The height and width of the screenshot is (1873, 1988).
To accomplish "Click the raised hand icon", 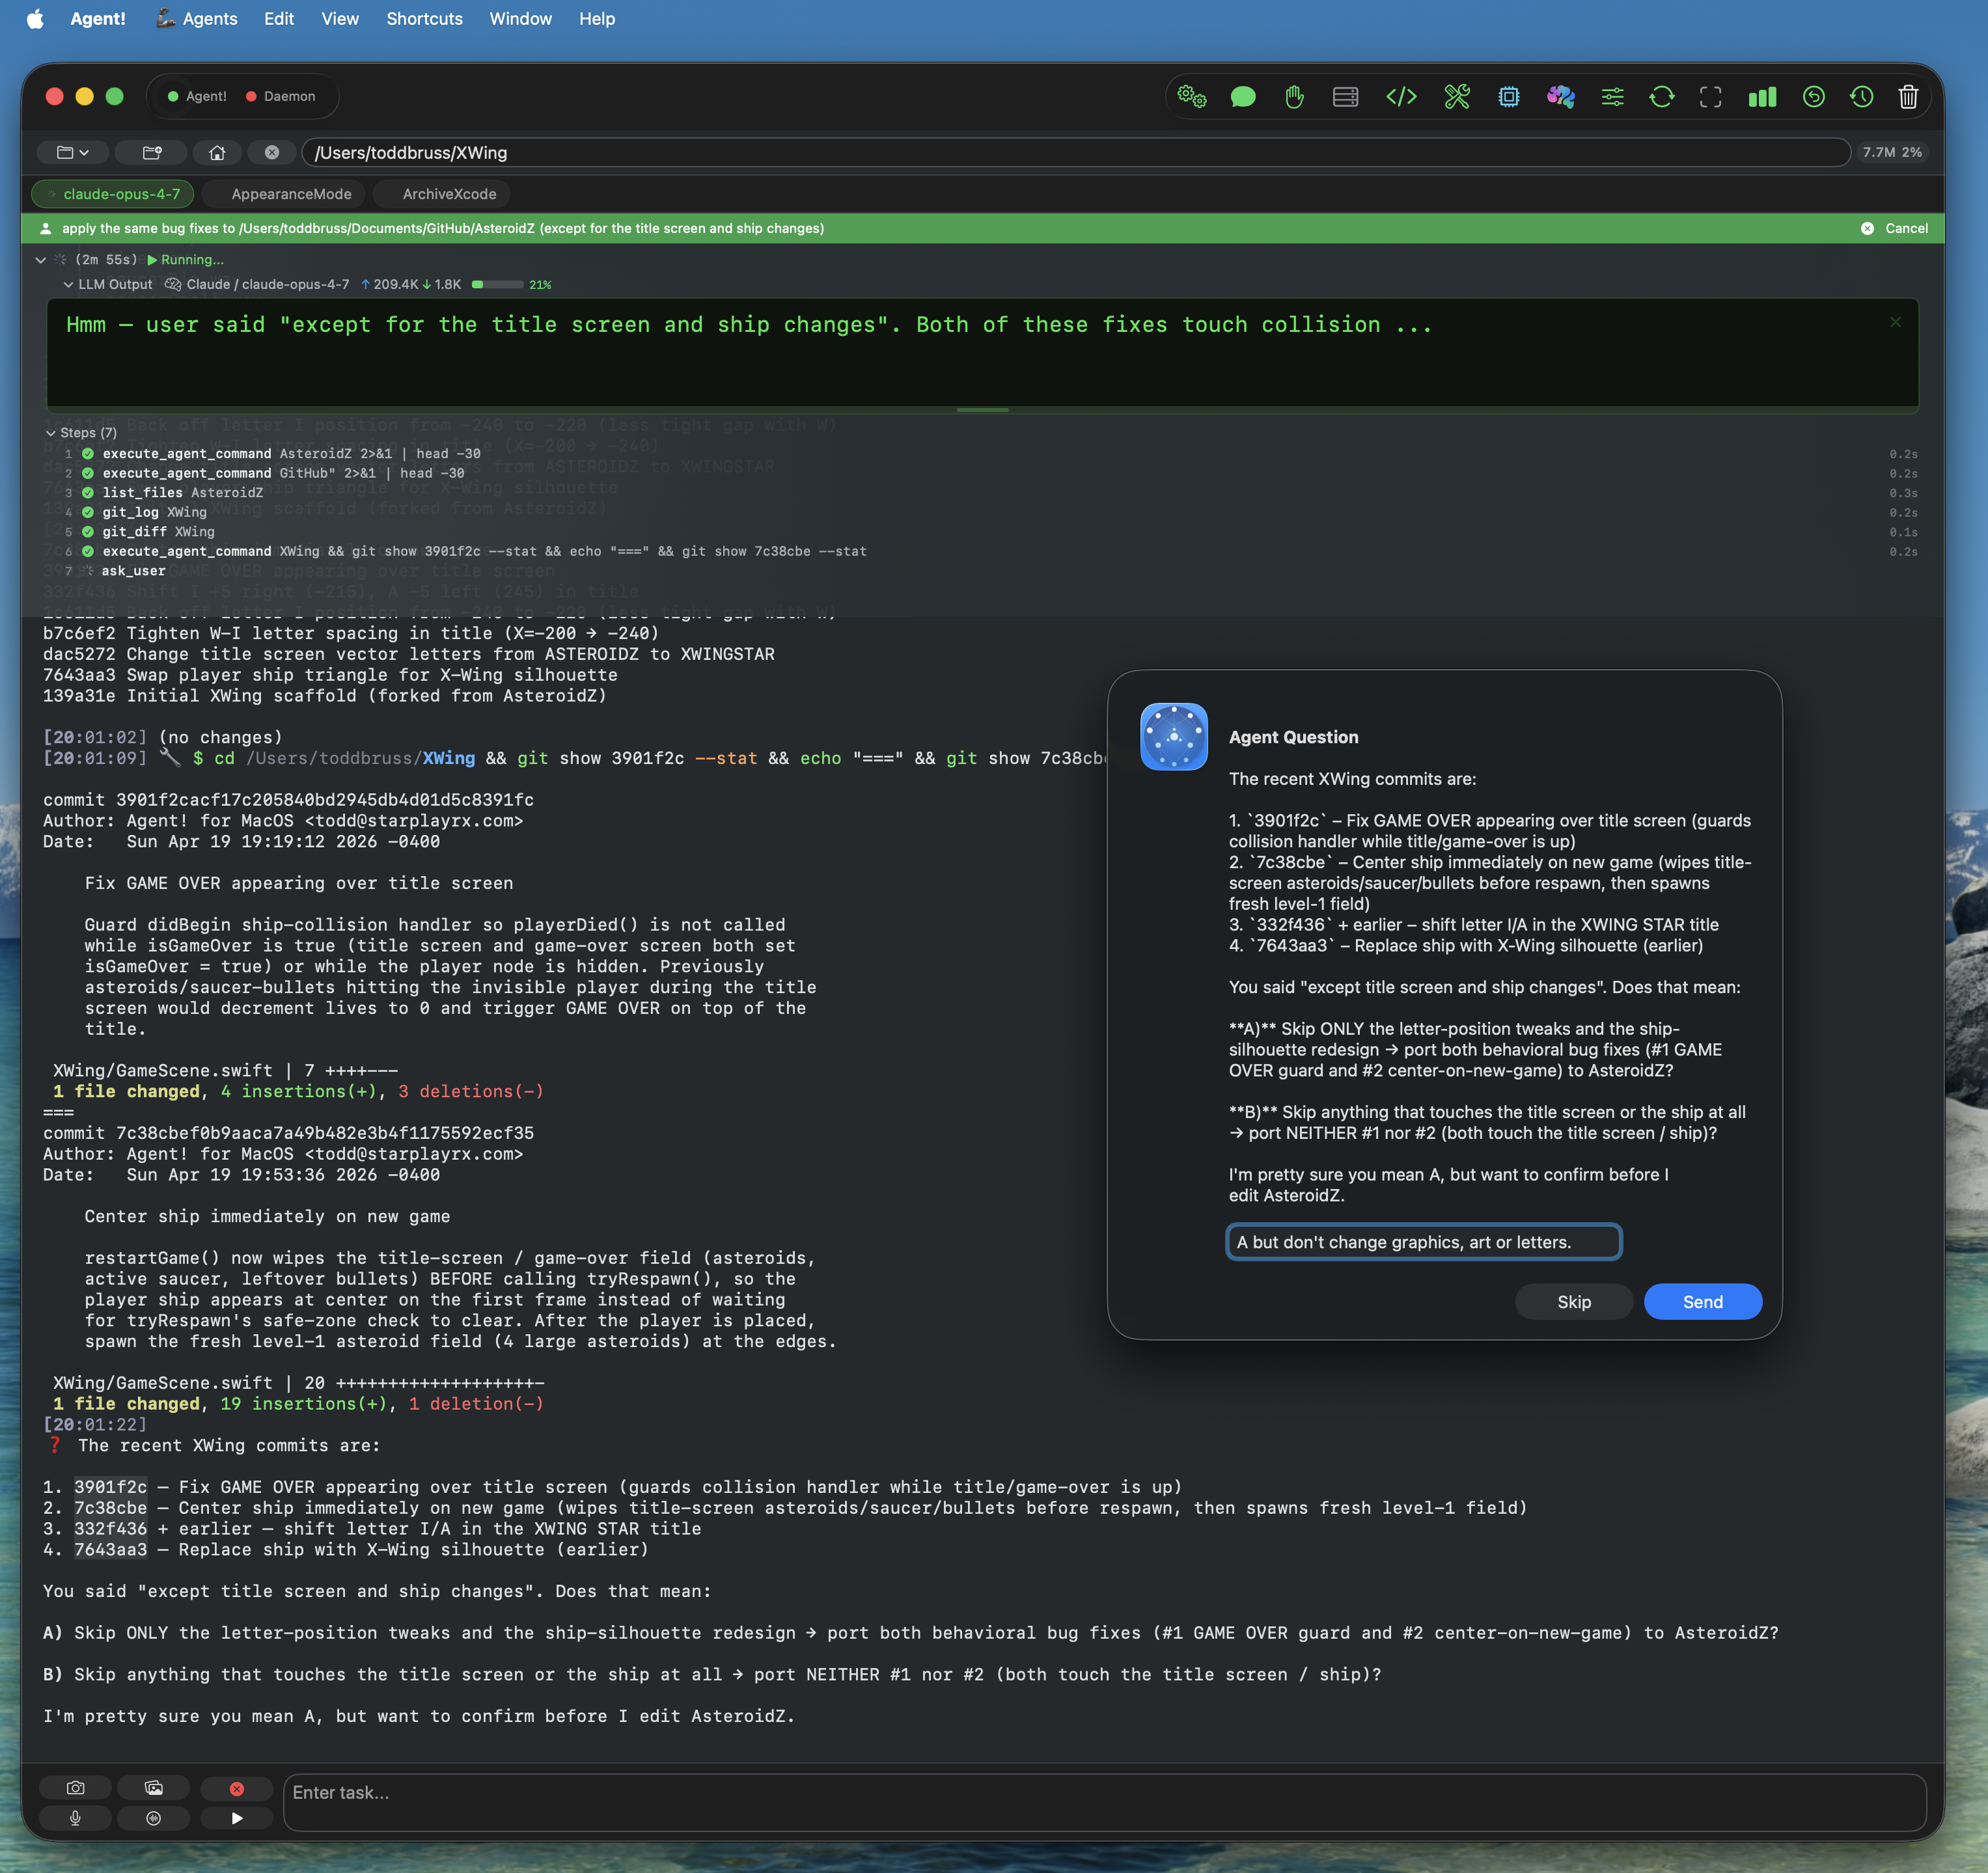I will [x=1294, y=96].
